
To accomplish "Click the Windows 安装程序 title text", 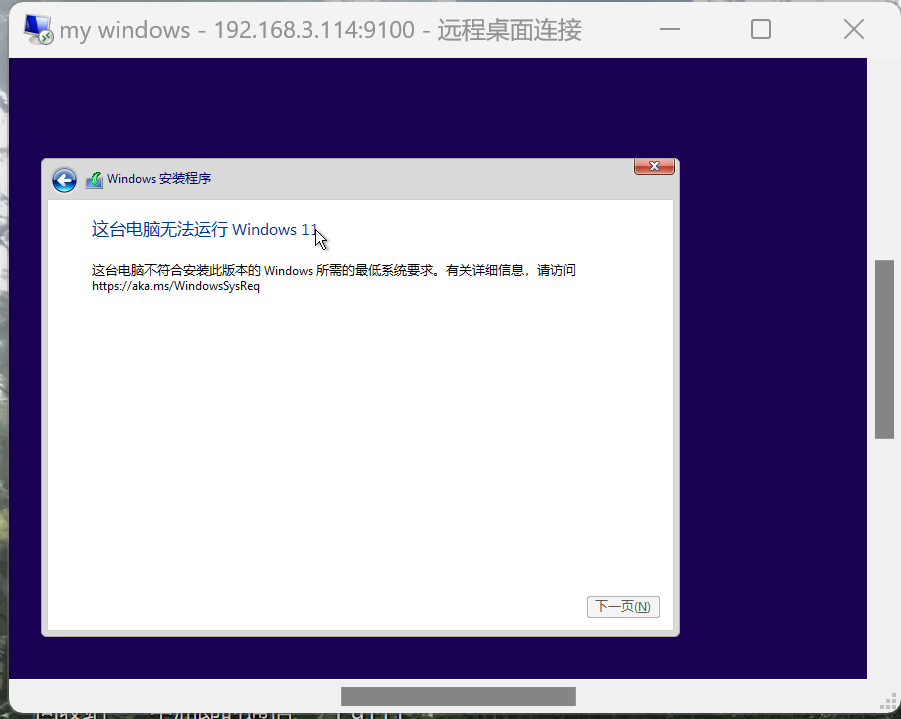I will click(x=159, y=179).
